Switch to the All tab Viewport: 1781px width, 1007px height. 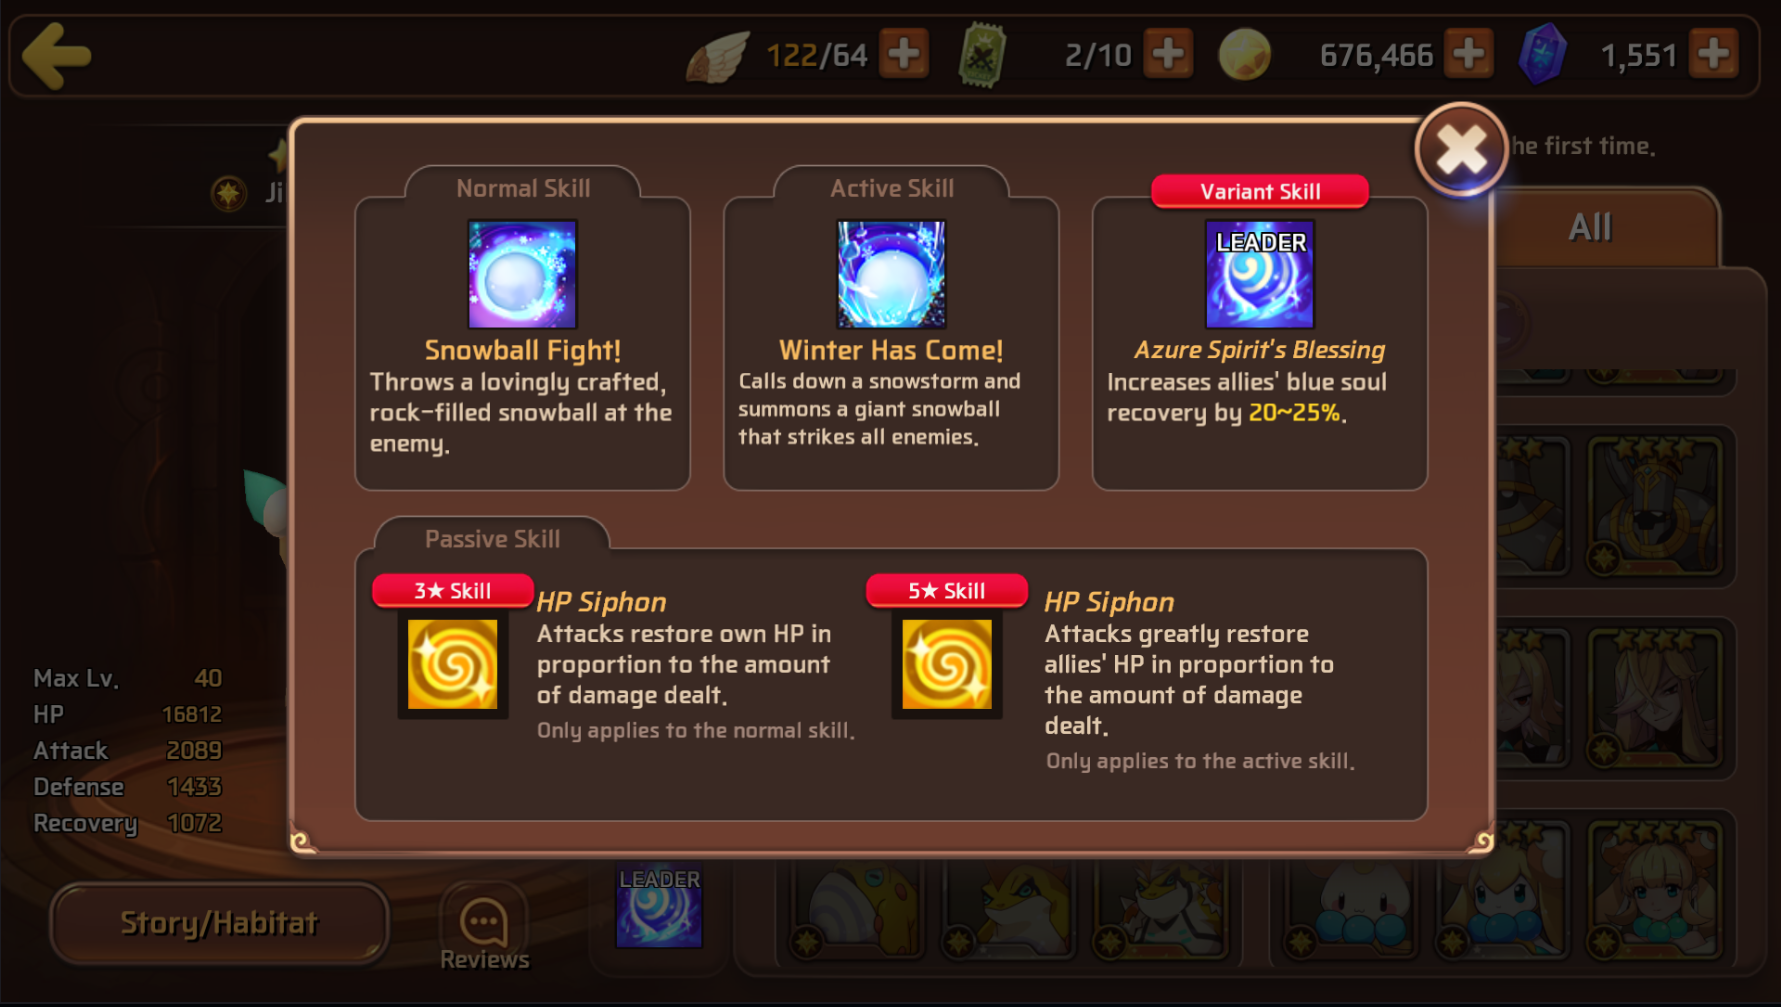click(1590, 228)
